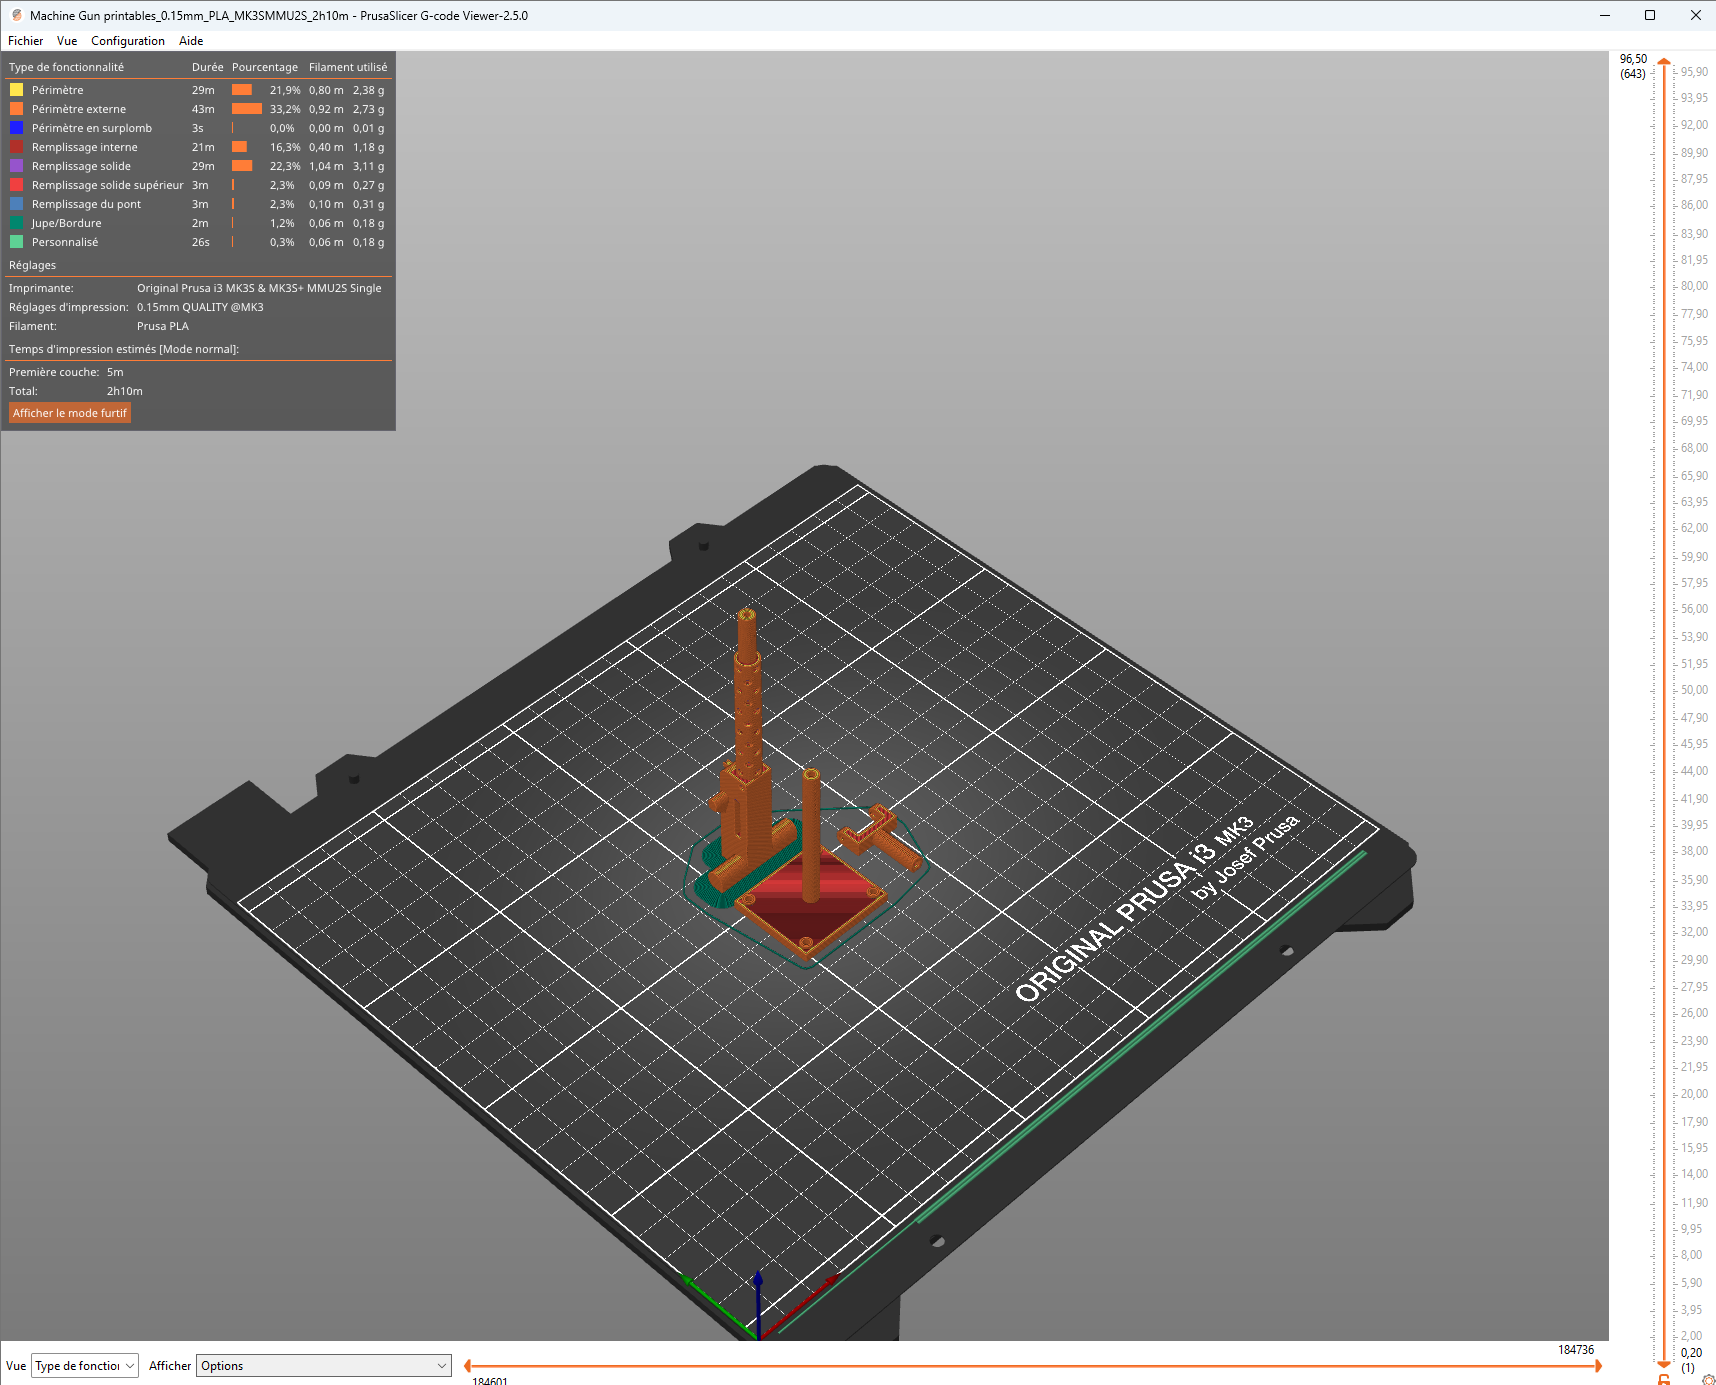Click the top thumb of vertical layer slider
The width and height of the screenshot is (1716, 1385).
[x=1664, y=62]
